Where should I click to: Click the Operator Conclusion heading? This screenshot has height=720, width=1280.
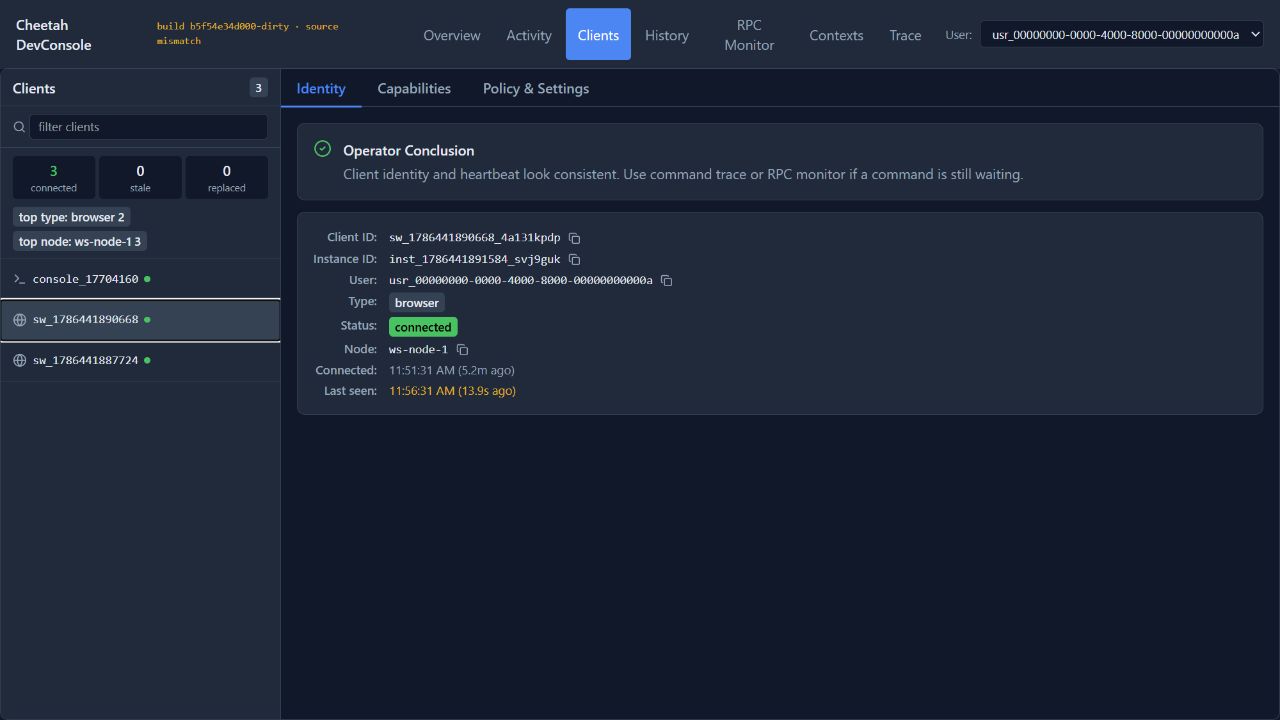[x=408, y=151]
